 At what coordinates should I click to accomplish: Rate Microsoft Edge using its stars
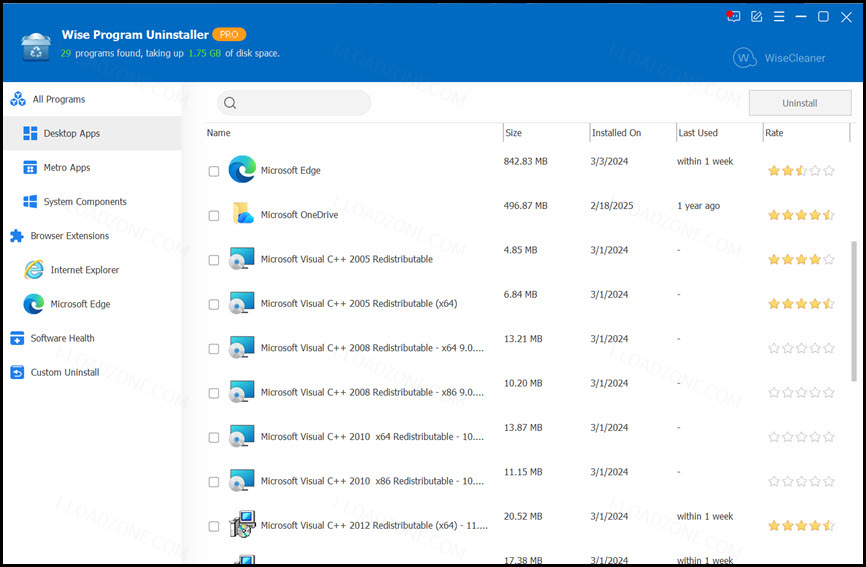pyautogui.click(x=801, y=171)
